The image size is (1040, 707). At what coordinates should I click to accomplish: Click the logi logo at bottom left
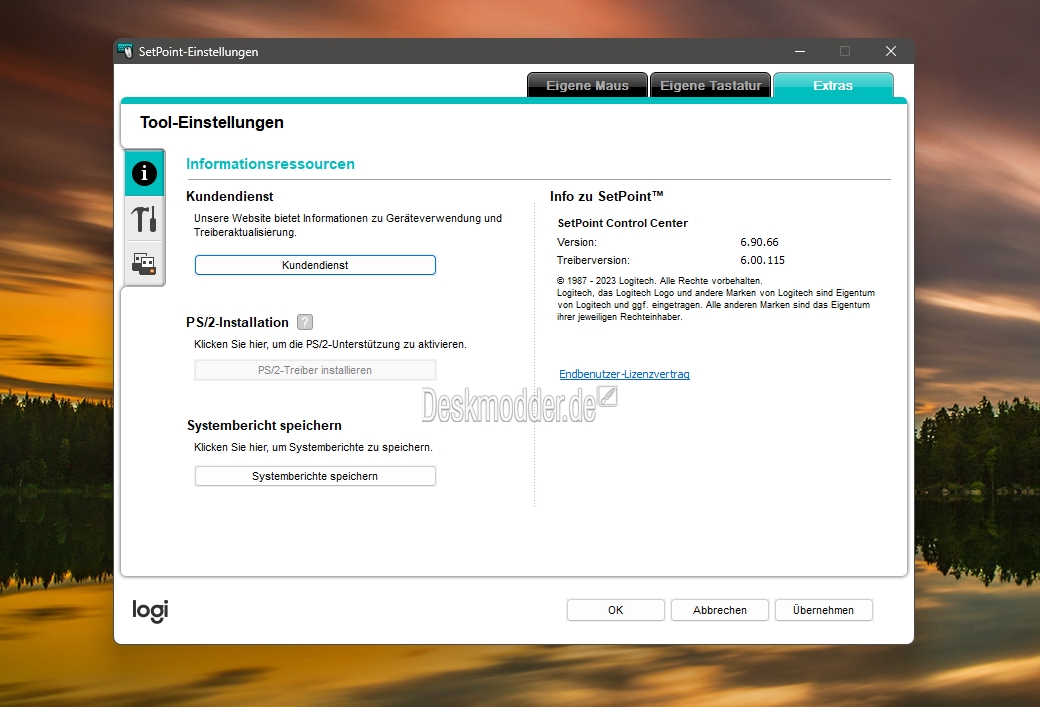(x=151, y=610)
